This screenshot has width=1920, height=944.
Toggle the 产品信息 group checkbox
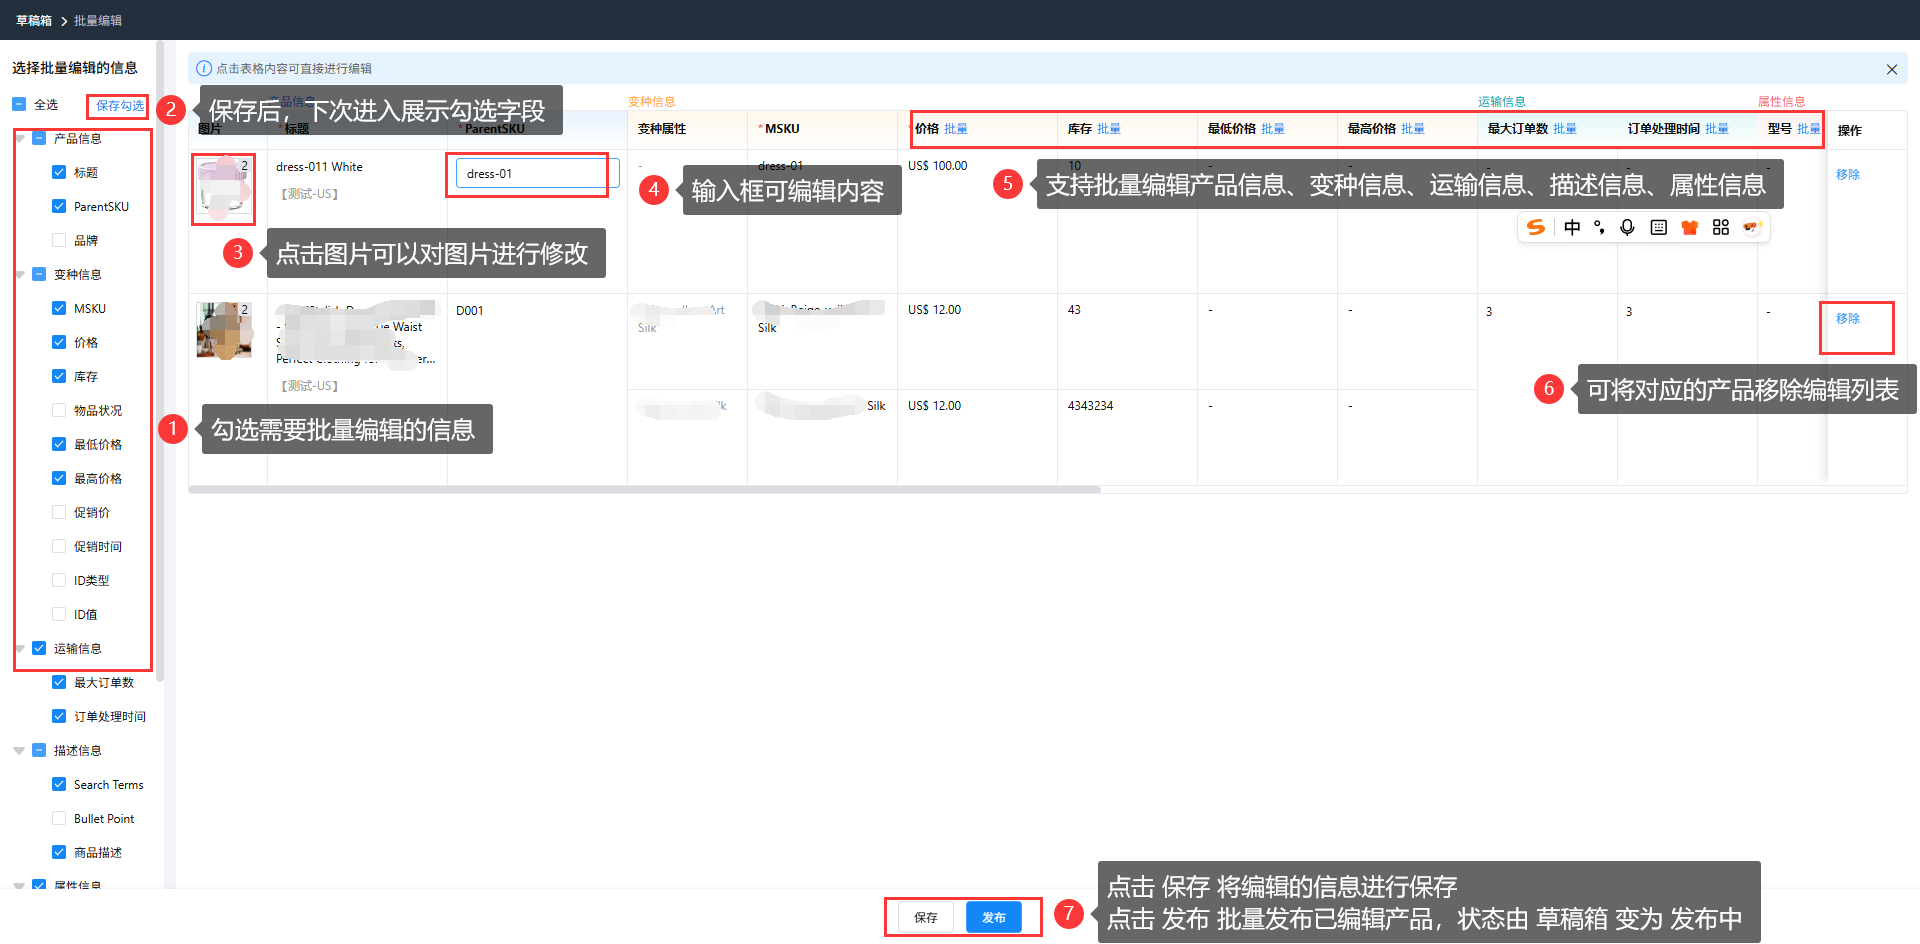[x=39, y=138]
